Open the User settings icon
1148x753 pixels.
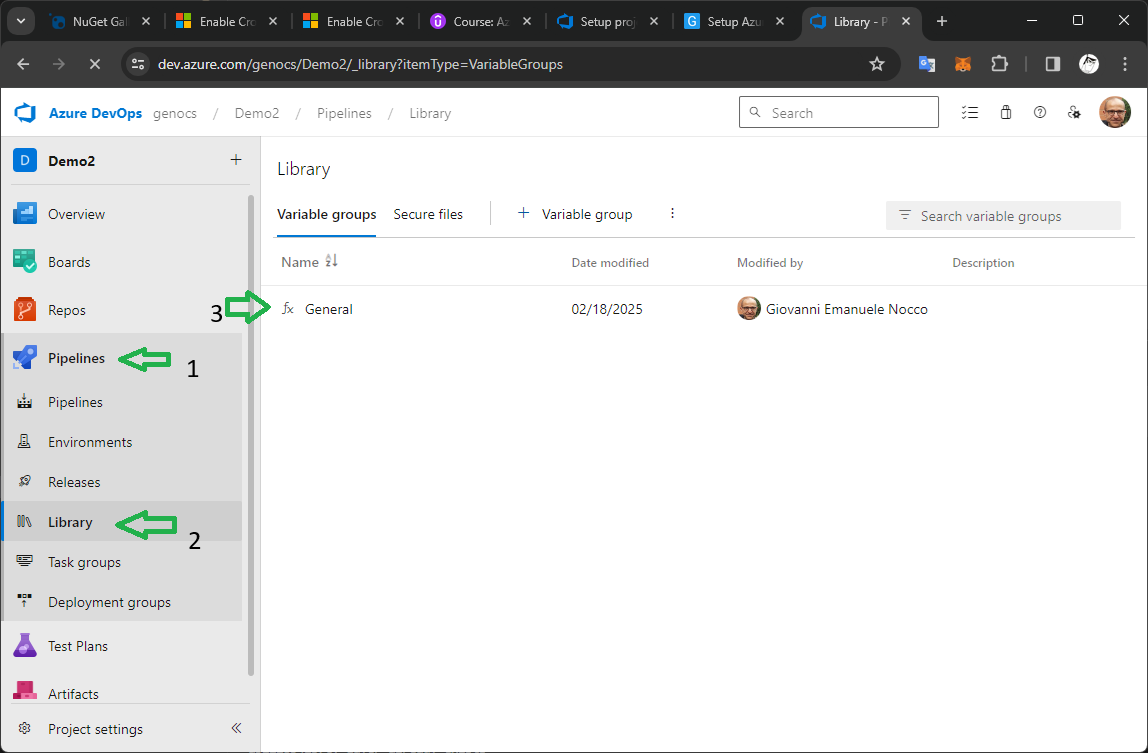point(1074,113)
